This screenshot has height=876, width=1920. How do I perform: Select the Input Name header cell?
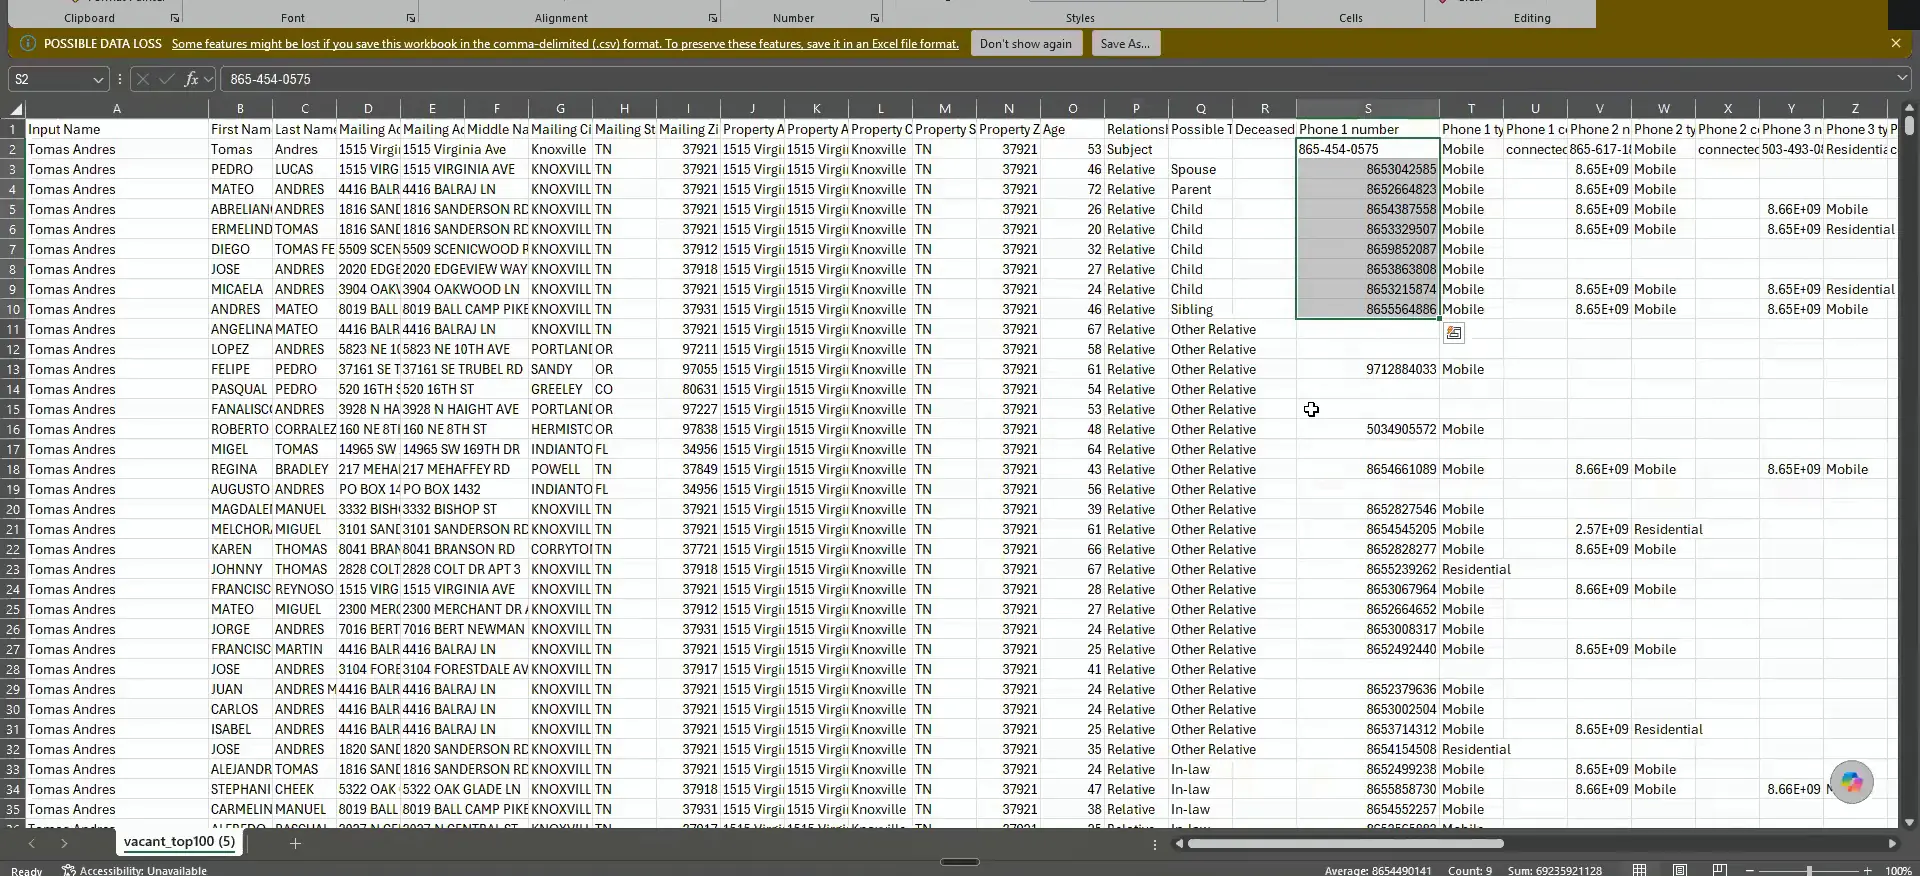(117, 129)
